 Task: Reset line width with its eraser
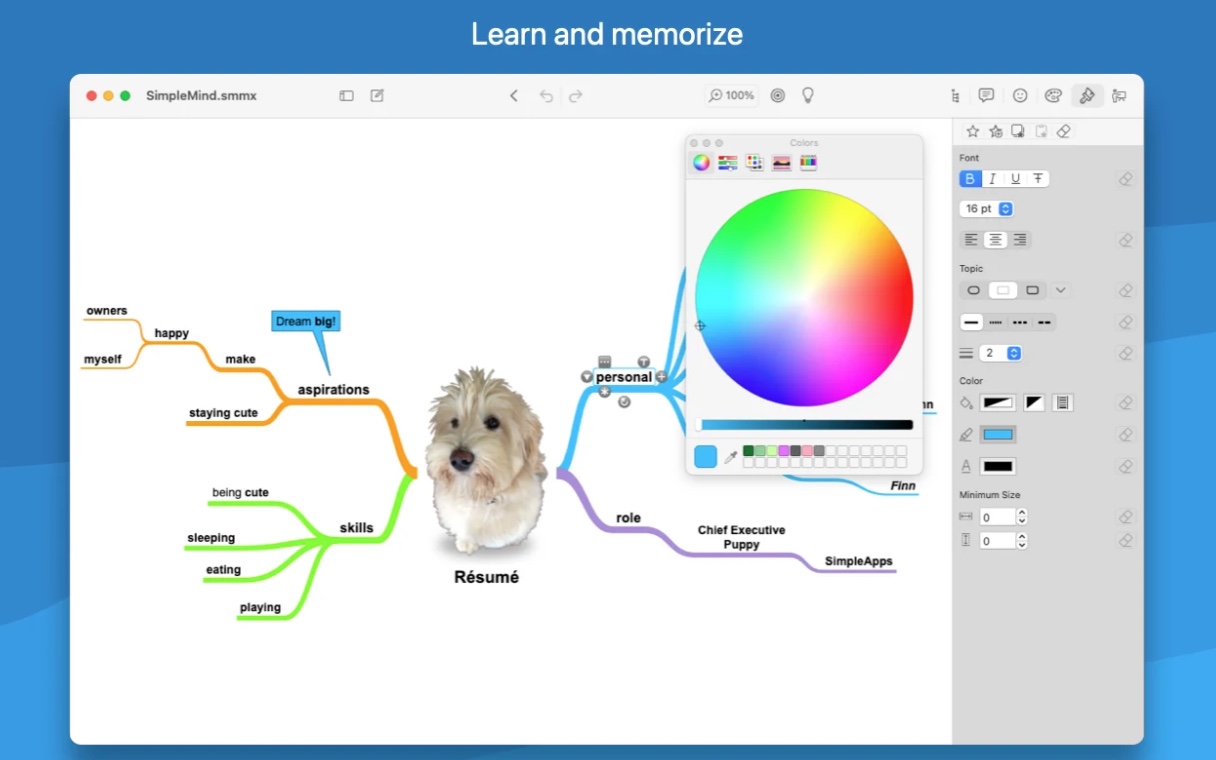point(1126,353)
